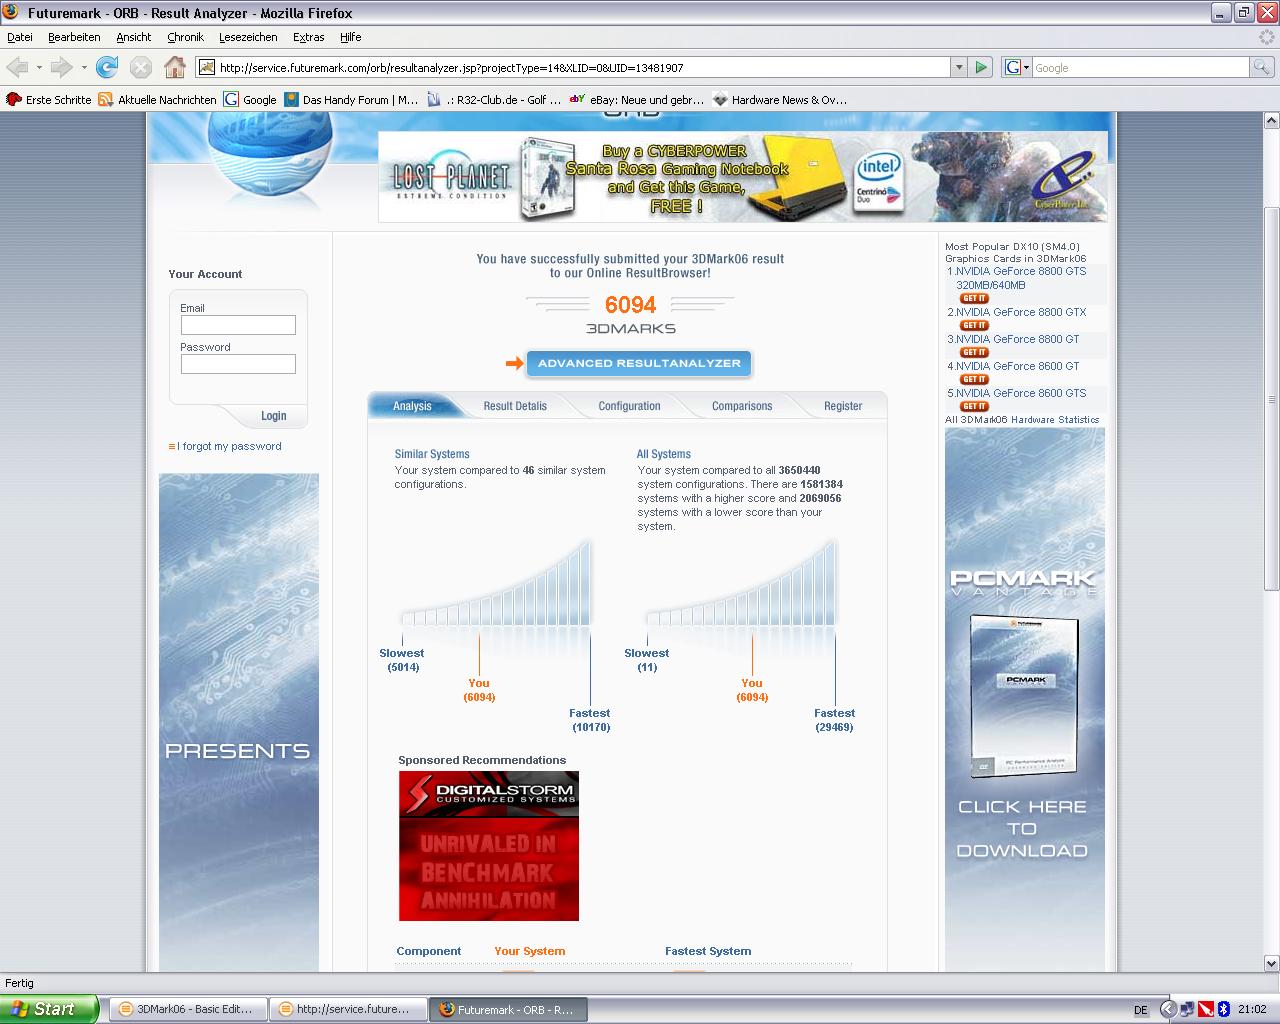Open the Chronik menu
The width and height of the screenshot is (1280, 1024).
185,37
